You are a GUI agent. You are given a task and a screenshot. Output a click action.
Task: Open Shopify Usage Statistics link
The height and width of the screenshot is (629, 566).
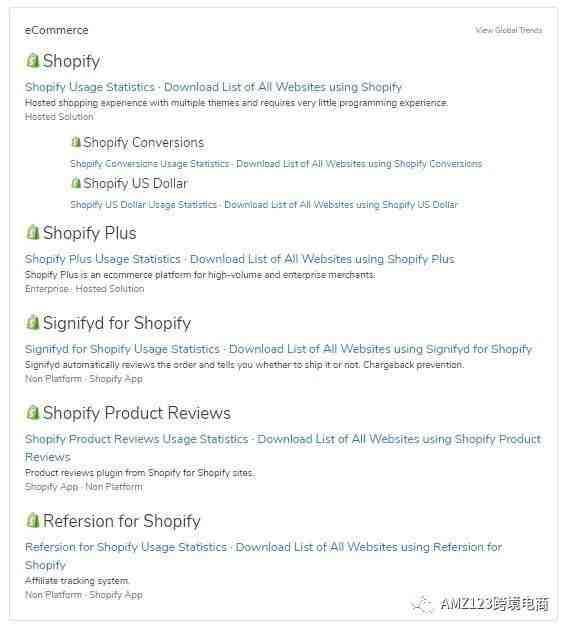[89, 87]
